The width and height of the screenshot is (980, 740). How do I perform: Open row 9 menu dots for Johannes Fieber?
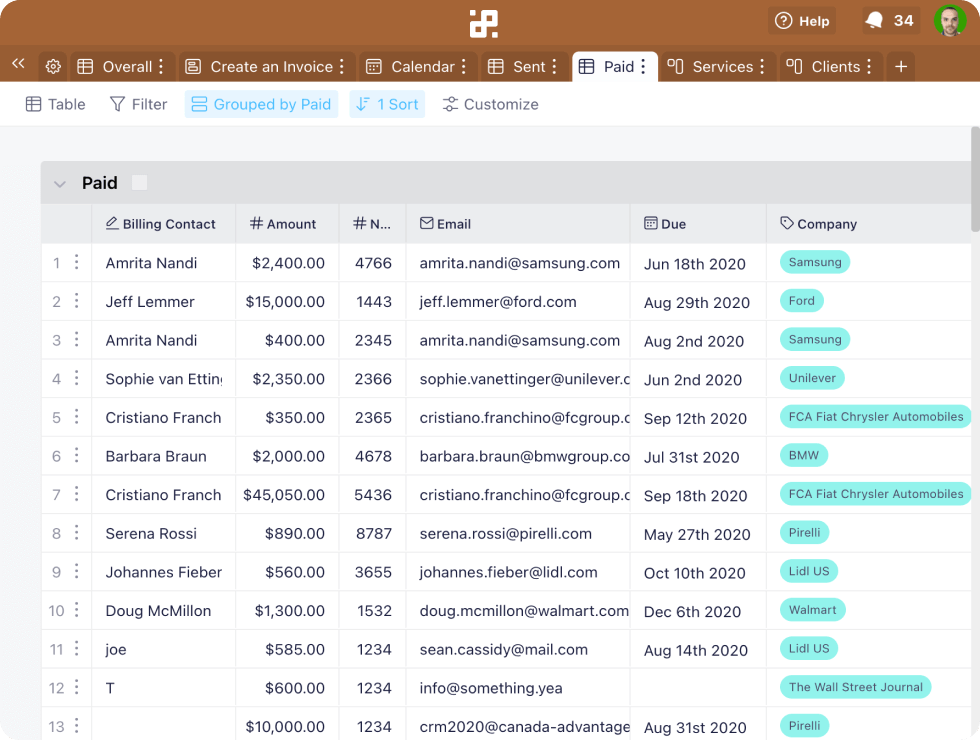pos(76,571)
